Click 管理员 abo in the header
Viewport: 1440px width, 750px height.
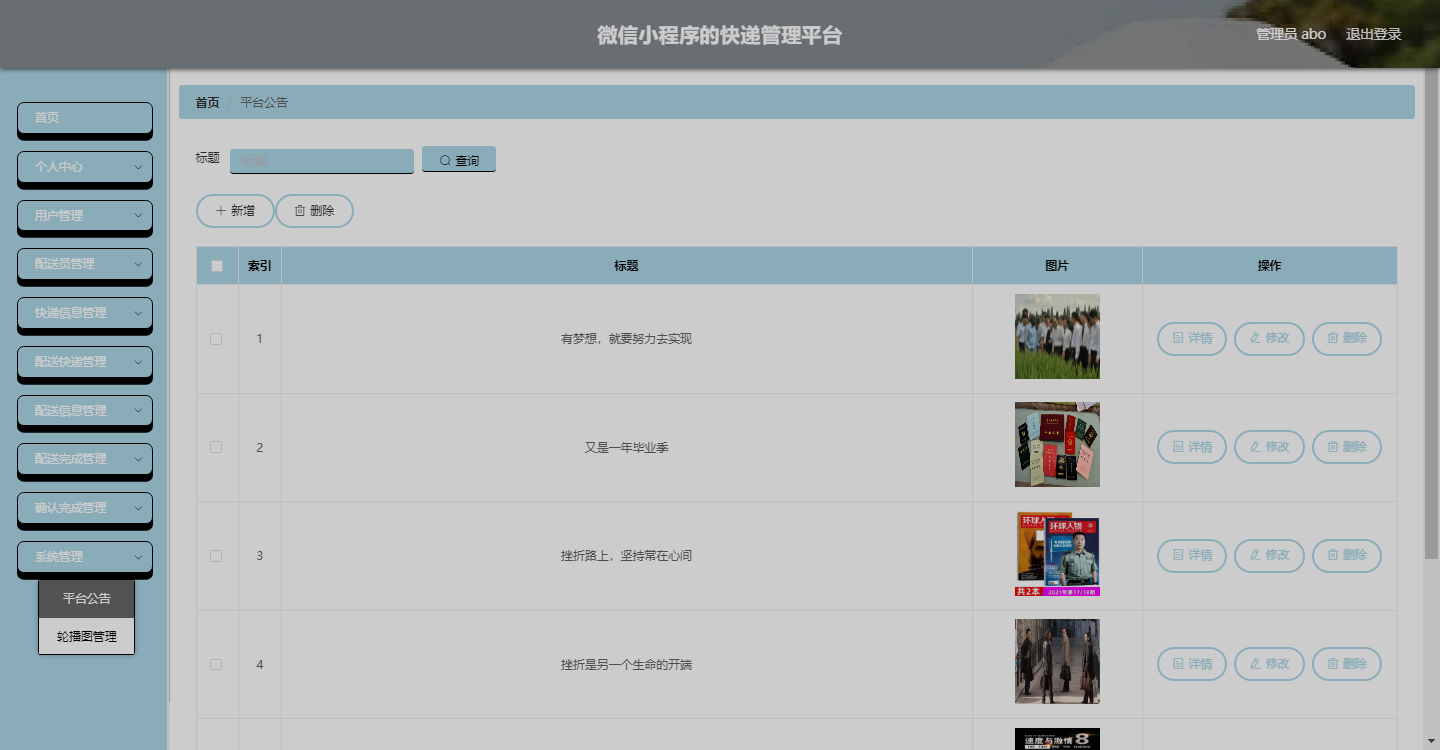pyautogui.click(x=1291, y=34)
